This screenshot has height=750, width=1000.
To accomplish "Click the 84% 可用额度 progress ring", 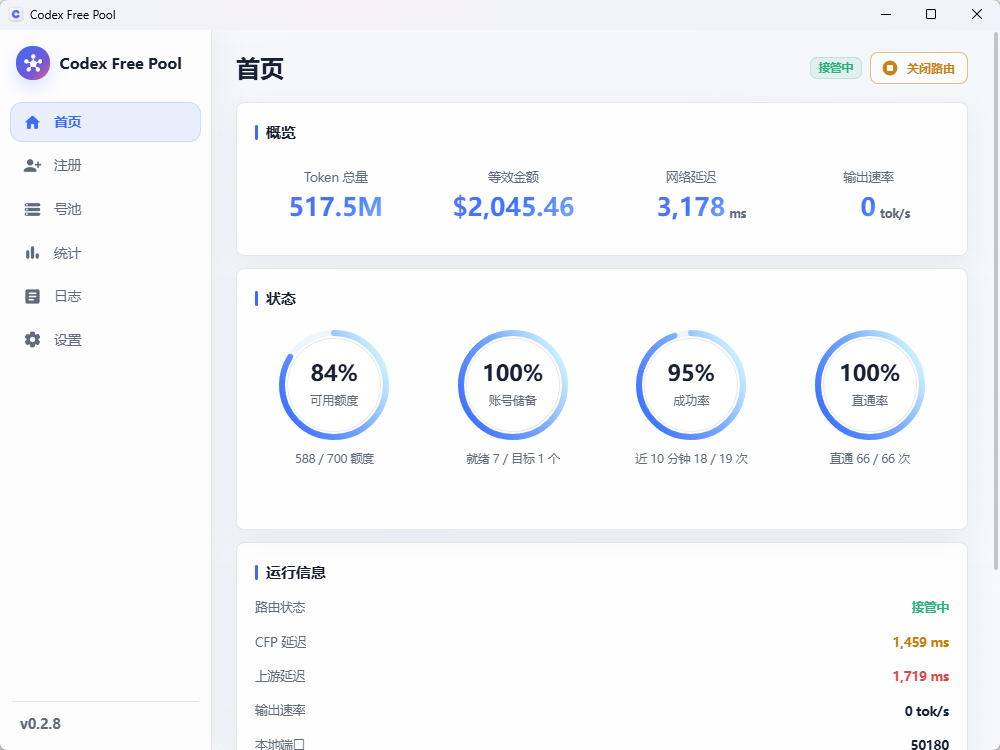I will [334, 385].
